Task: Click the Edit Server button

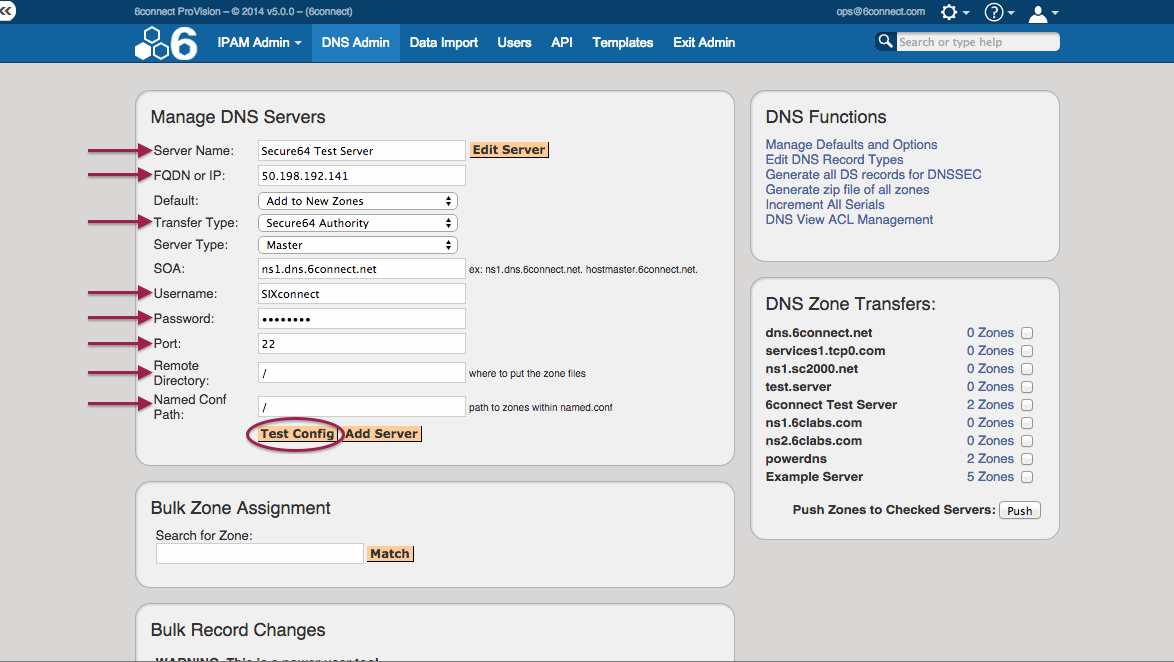Action: (x=509, y=150)
